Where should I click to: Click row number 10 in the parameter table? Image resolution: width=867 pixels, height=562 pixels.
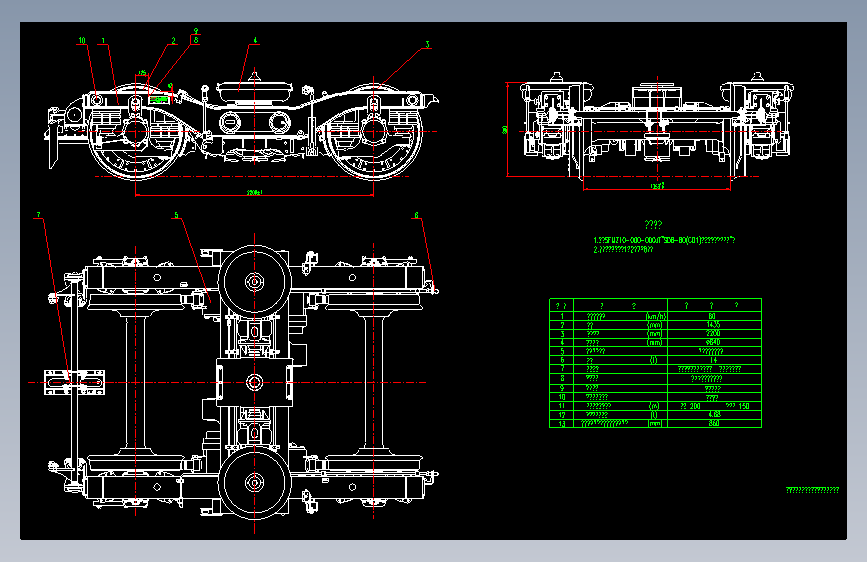click(x=562, y=397)
